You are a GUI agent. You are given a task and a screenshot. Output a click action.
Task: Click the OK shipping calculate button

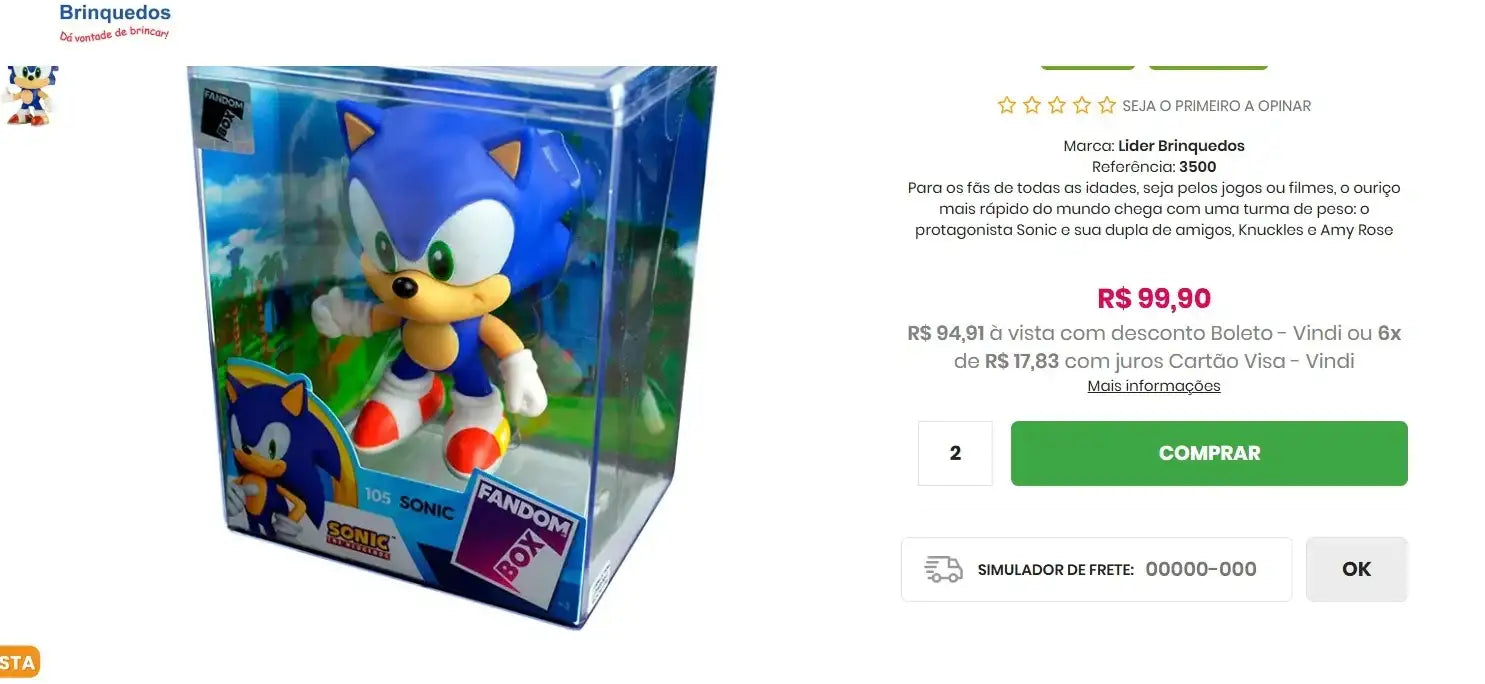(1356, 569)
